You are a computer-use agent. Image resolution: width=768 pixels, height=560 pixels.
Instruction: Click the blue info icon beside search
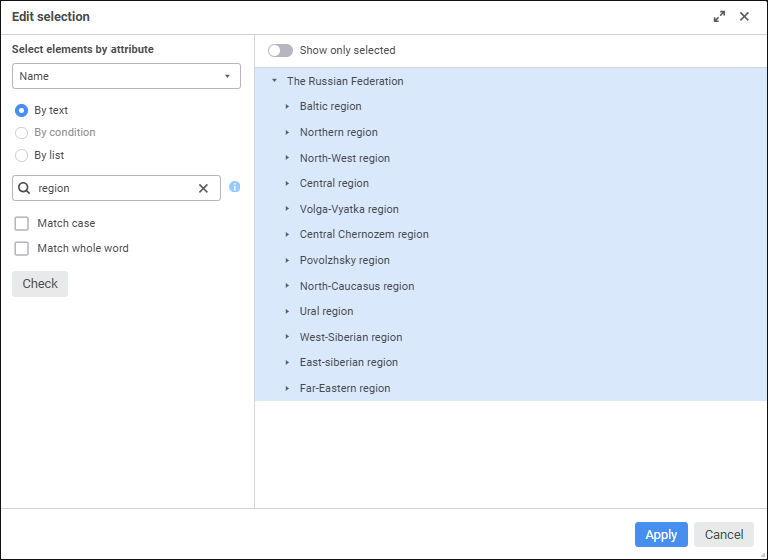pos(234,187)
